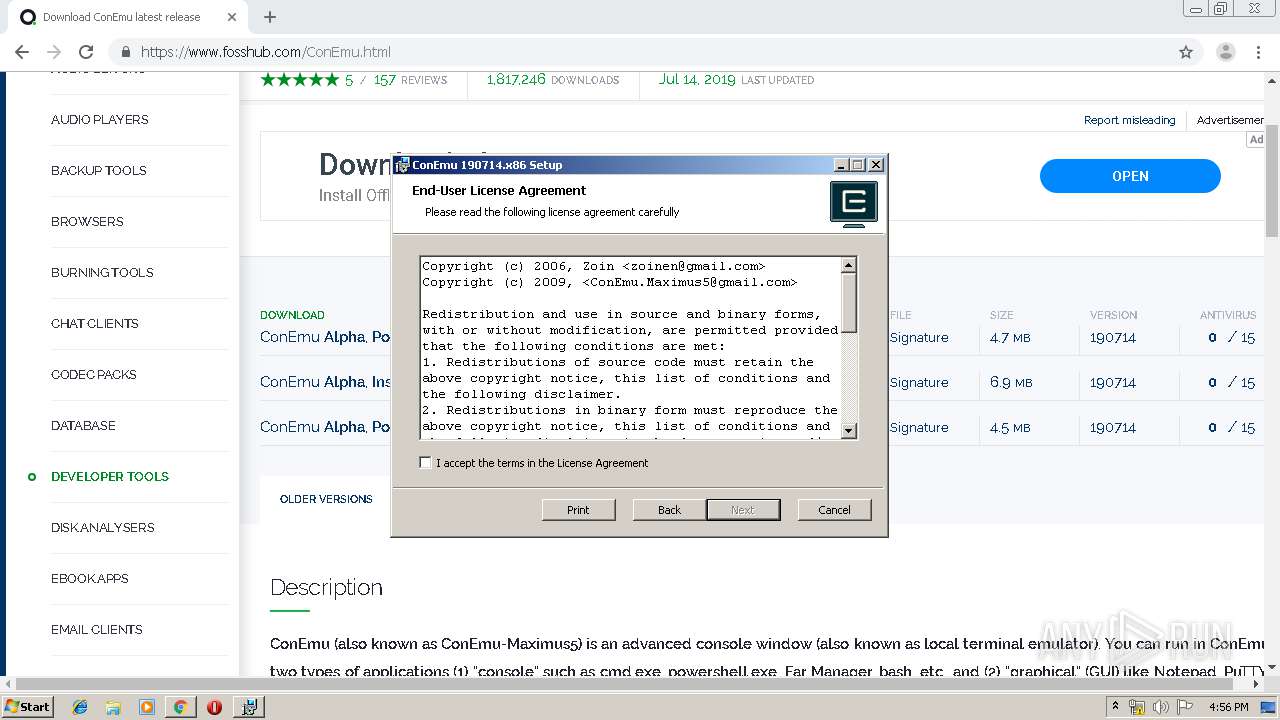1280x720 pixels.
Task: Click the five-star rating
Action: click(300, 80)
